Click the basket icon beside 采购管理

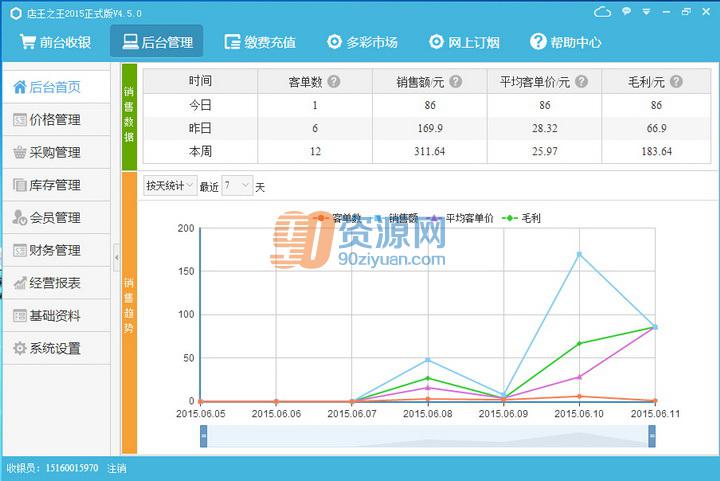click(20, 152)
